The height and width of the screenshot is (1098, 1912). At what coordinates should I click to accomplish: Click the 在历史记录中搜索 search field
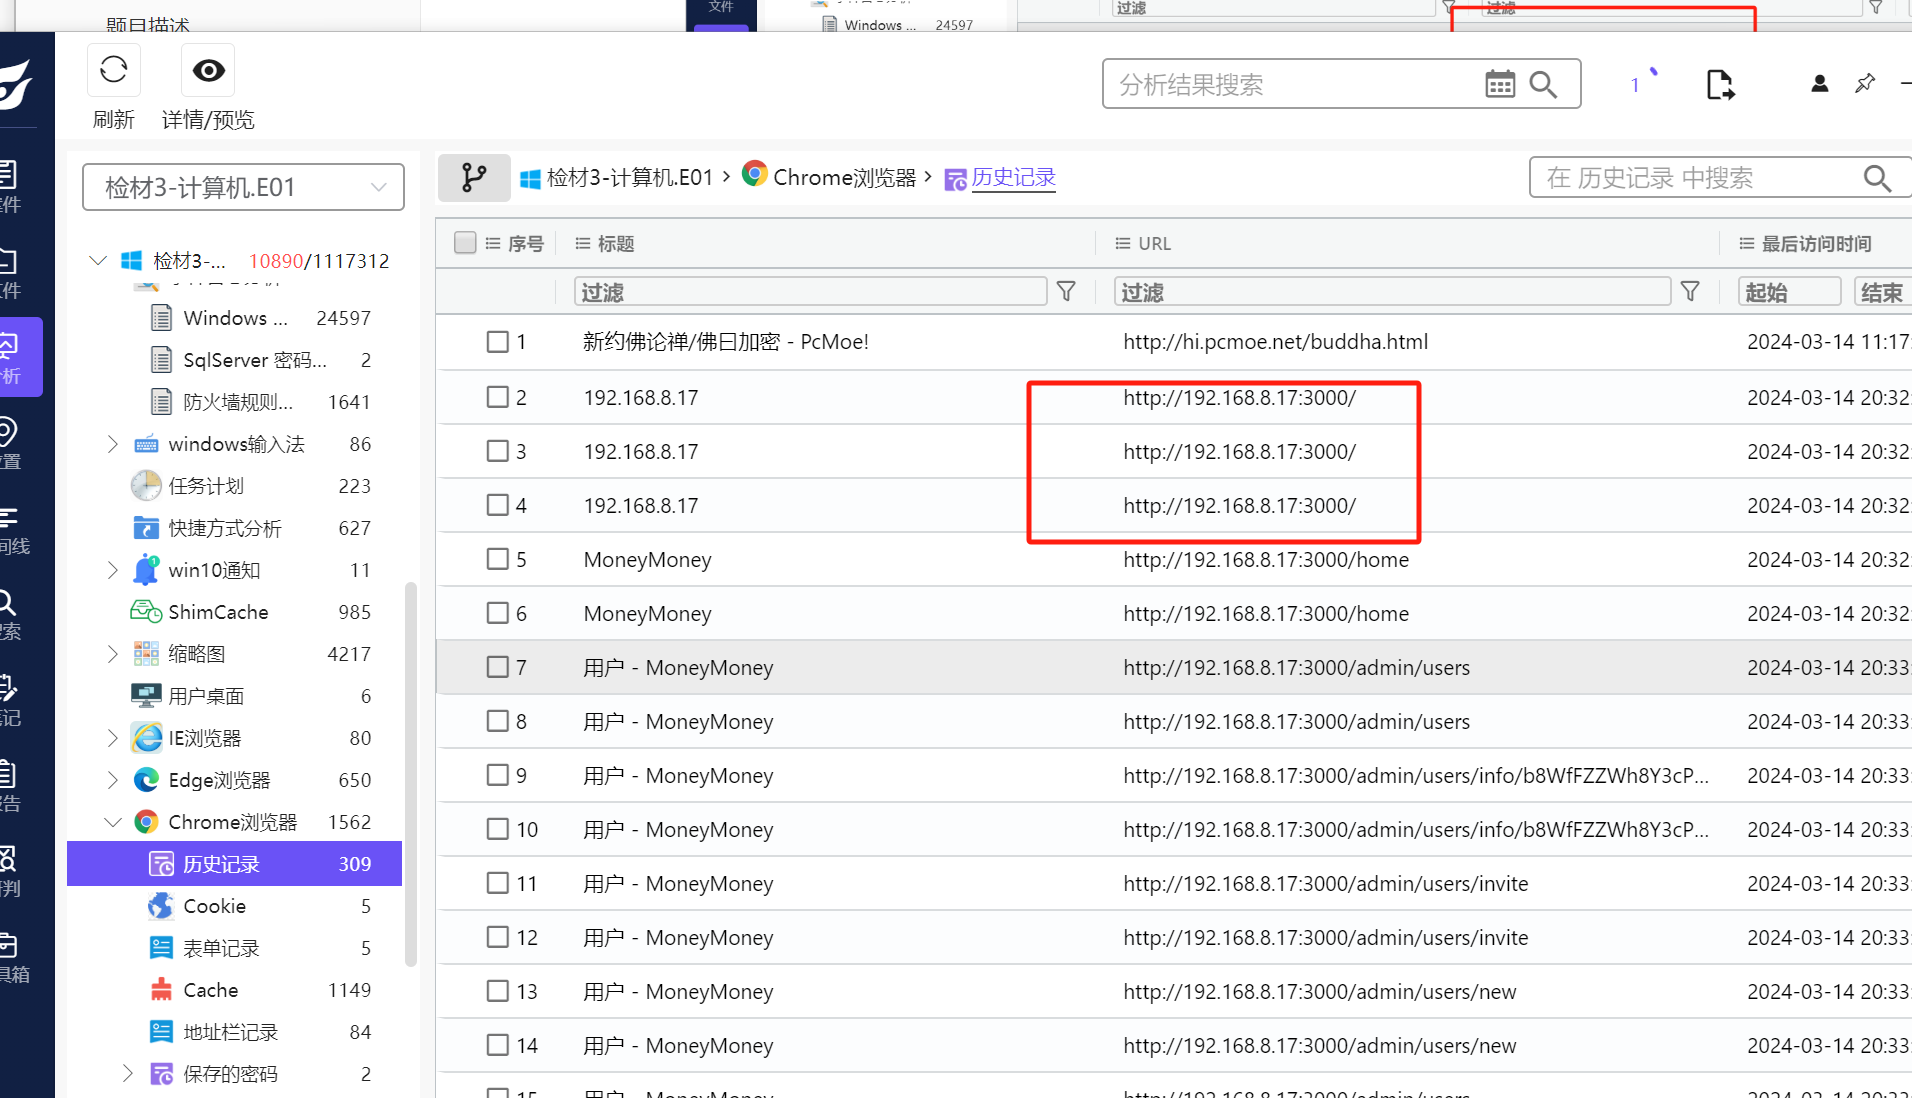coord(1698,178)
